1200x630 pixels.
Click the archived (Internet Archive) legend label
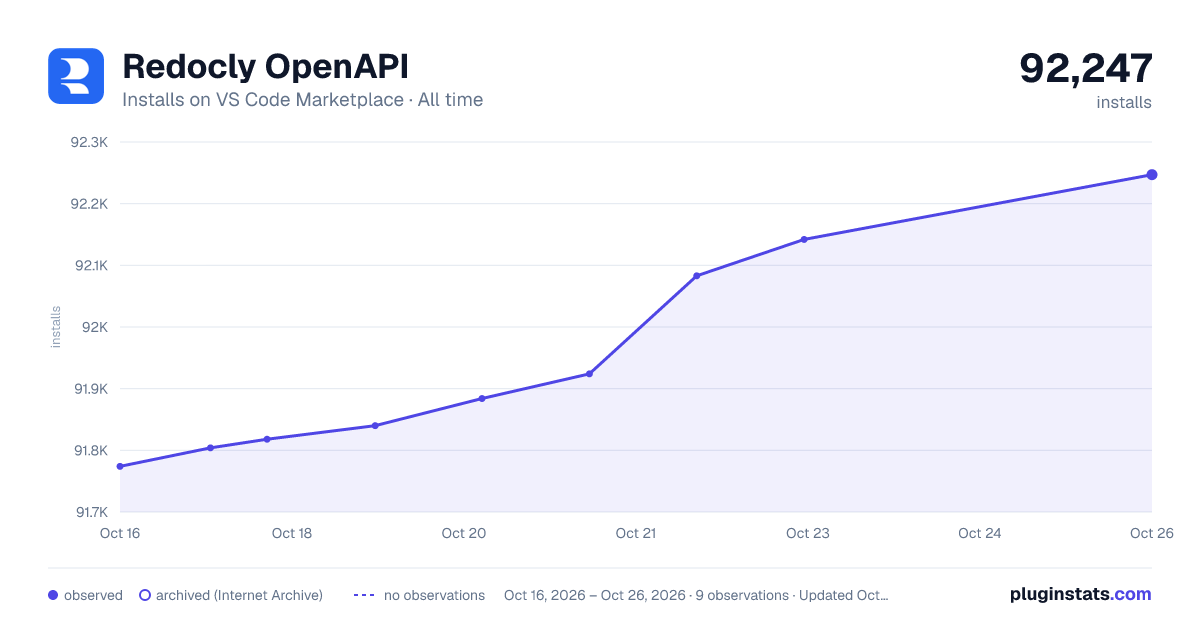coord(240,595)
